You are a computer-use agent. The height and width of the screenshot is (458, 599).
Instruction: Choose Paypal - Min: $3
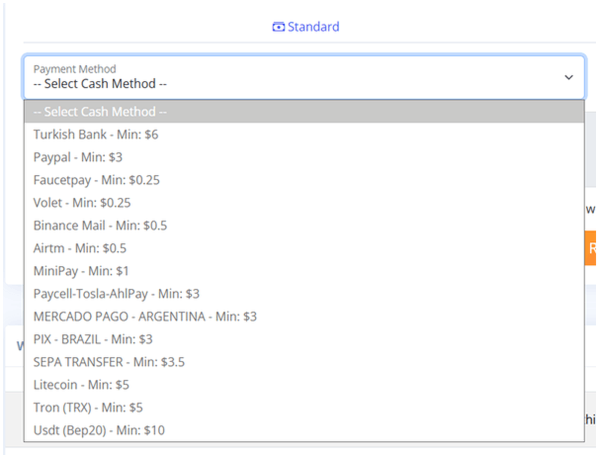tap(304, 157)
